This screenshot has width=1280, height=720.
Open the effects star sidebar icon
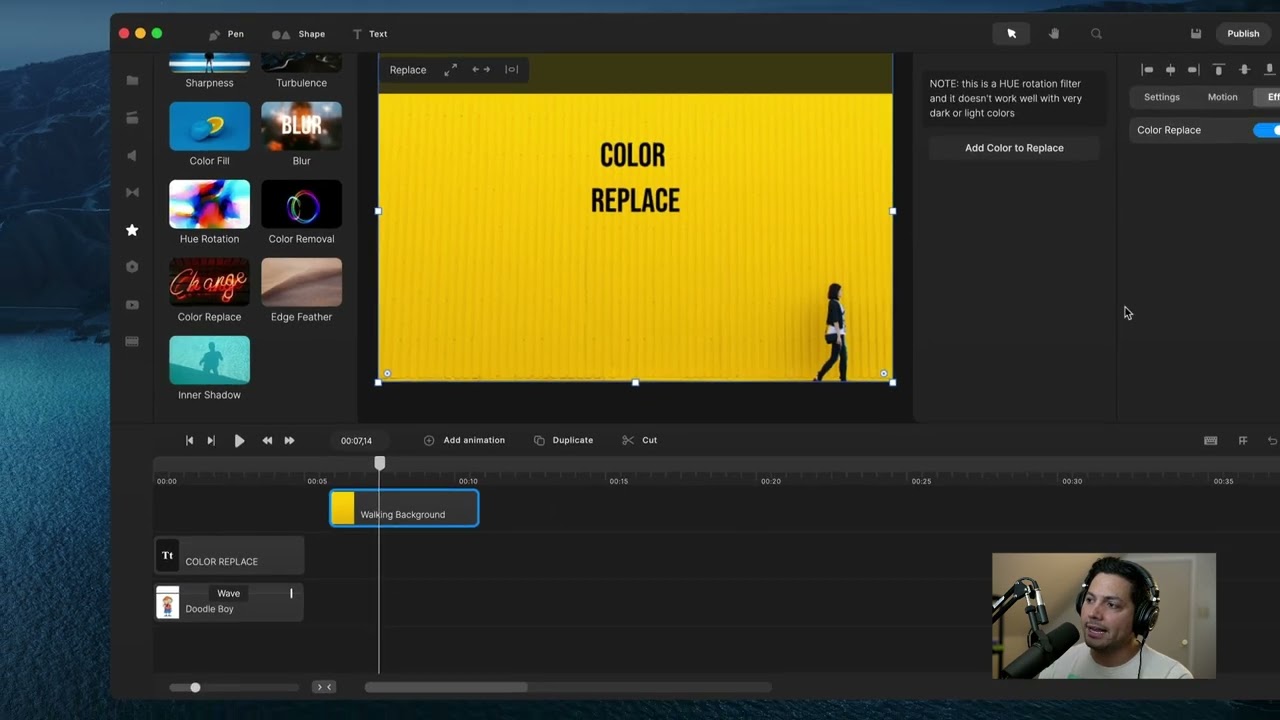pos(132,230)
